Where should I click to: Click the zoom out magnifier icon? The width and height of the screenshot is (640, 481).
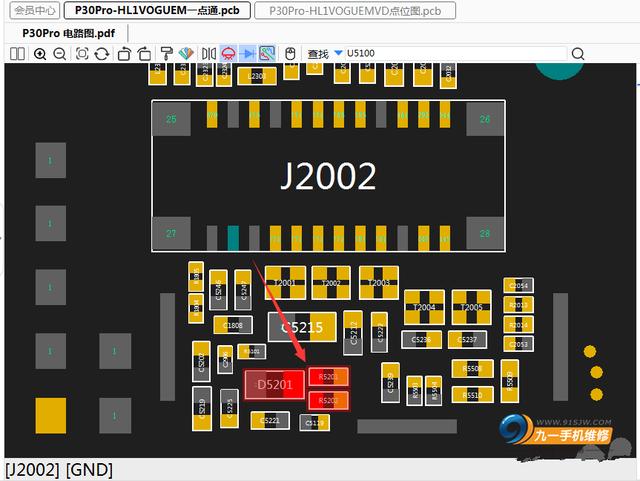click(x=59, y=53)
